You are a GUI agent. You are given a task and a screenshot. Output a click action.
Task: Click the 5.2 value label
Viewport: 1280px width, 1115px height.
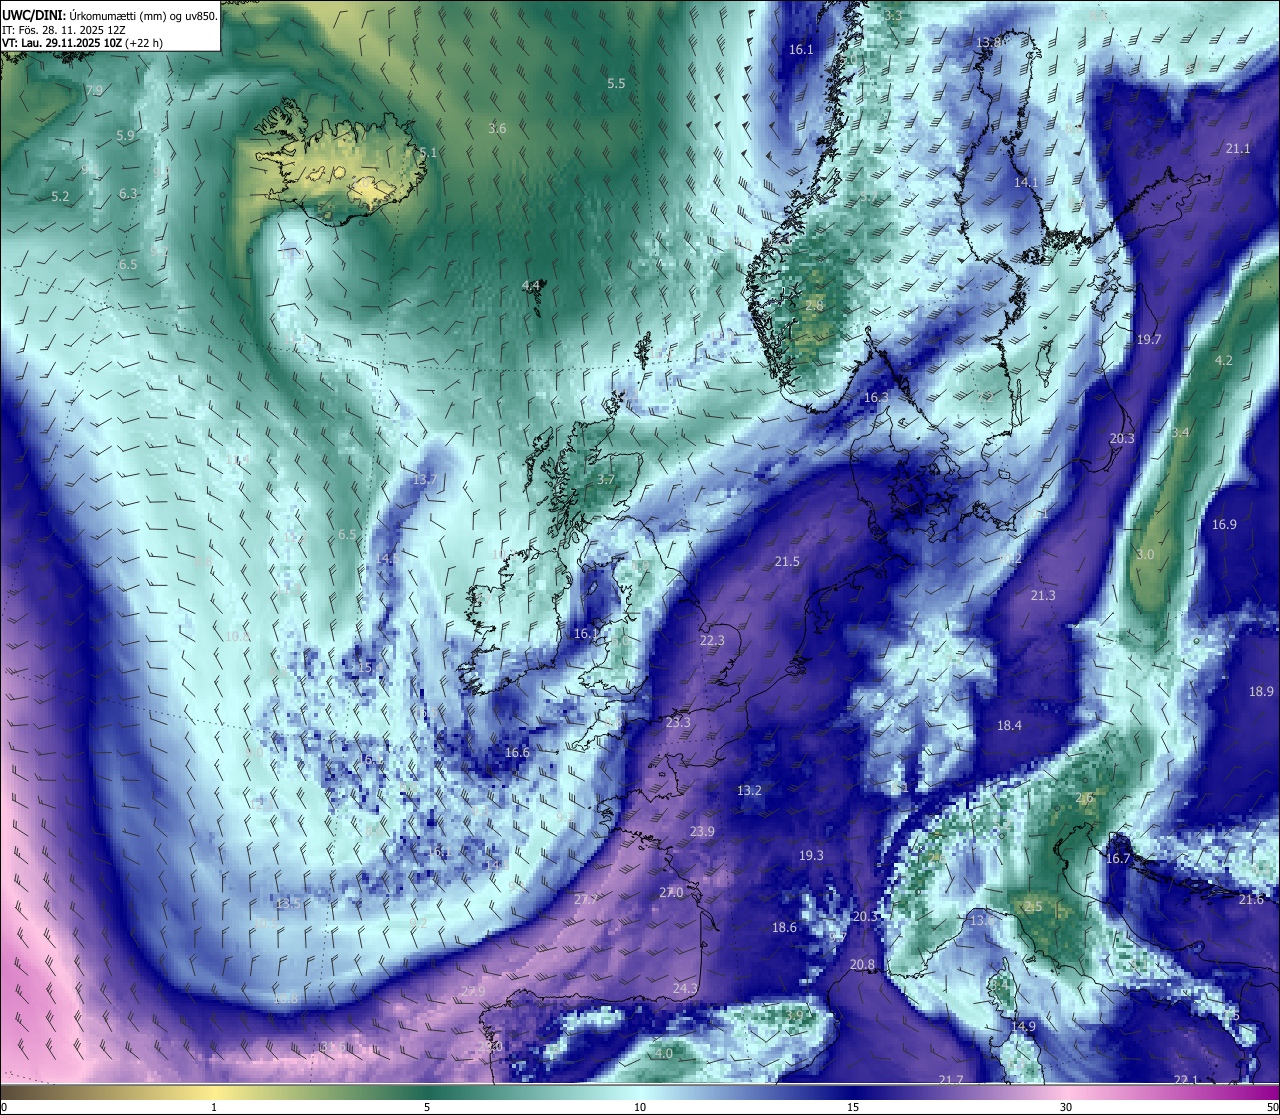(60, 197)
